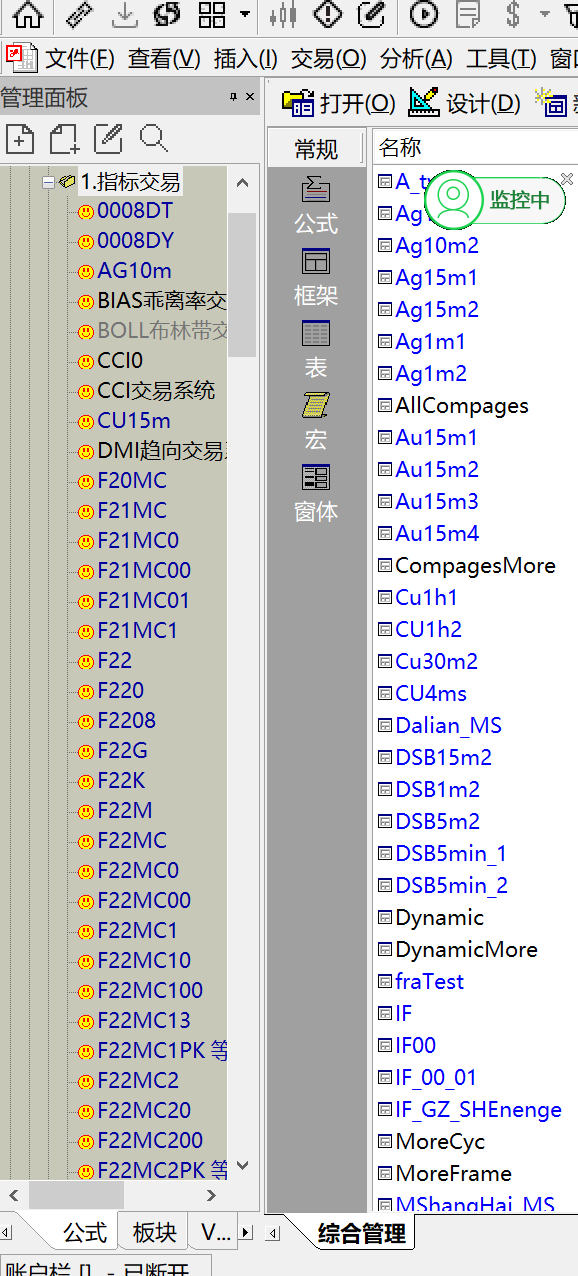The image size is (578, 1276).
Task: Click the Home icon in top toolbar
Action: tap(27, 15)
